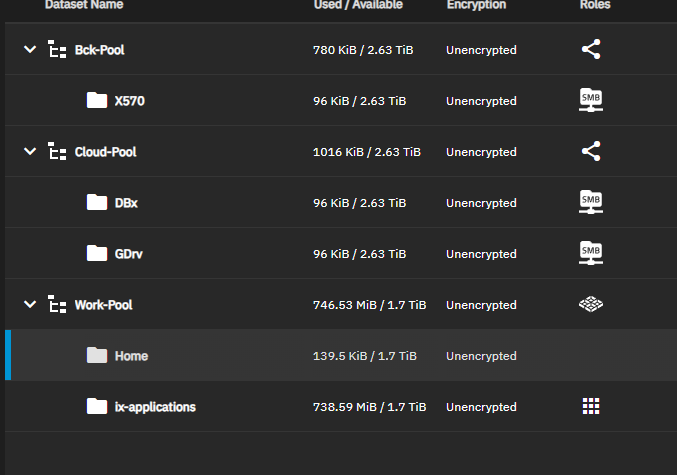The height and width of the screenshot is (475, 677).
Task: Click the Used / Available column header
Action: (358, 5)
